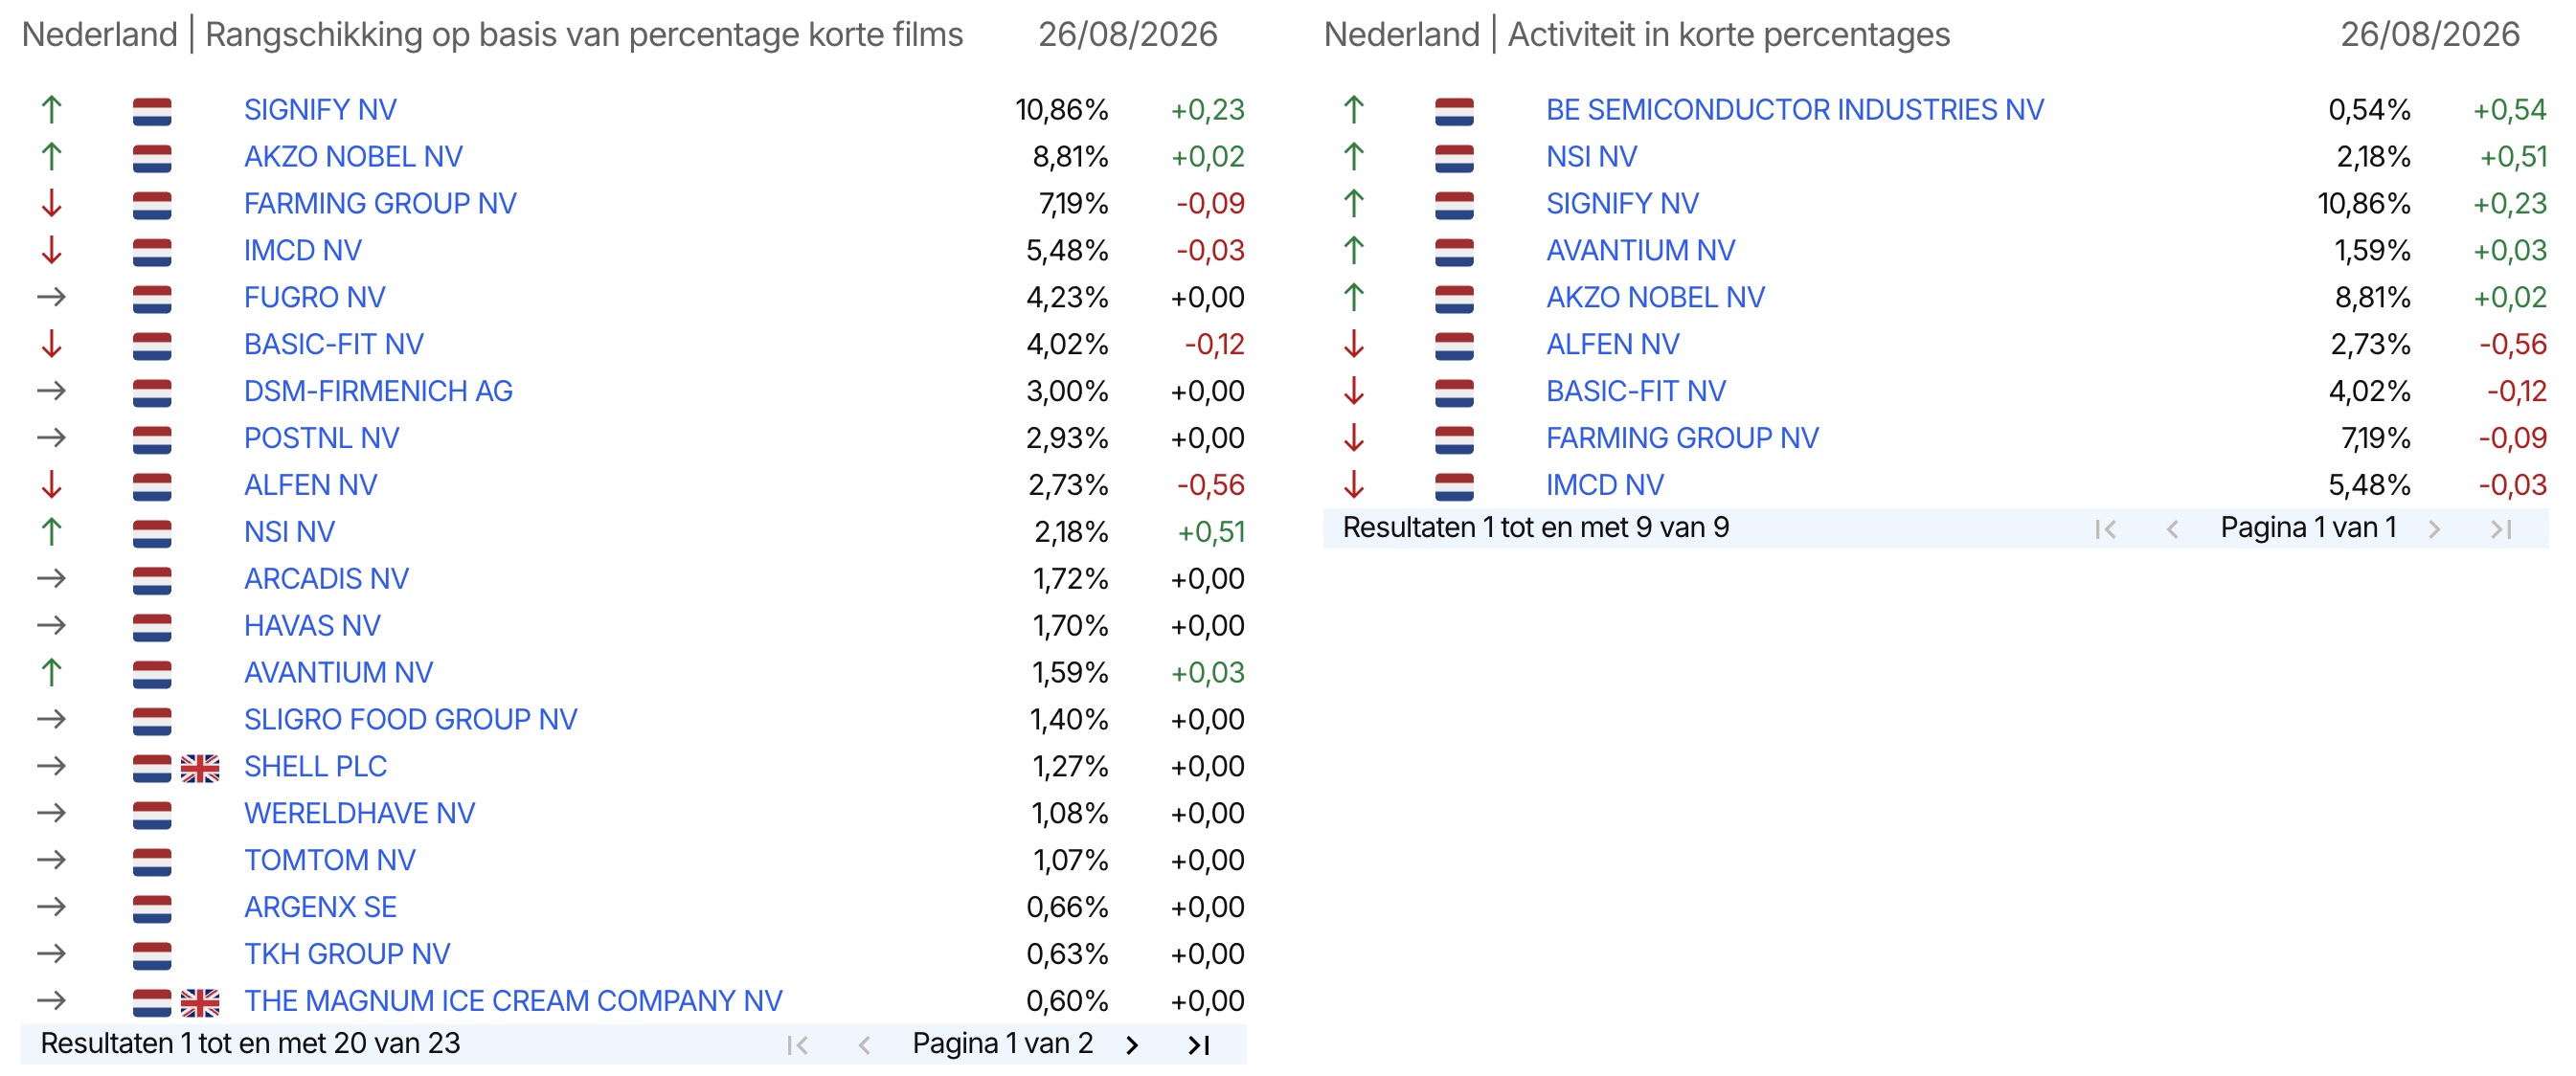The width and height of the screenshot is (2576, 1076).
Task: Jump to last page of left table
Action: click(x=1199, y=1045)
